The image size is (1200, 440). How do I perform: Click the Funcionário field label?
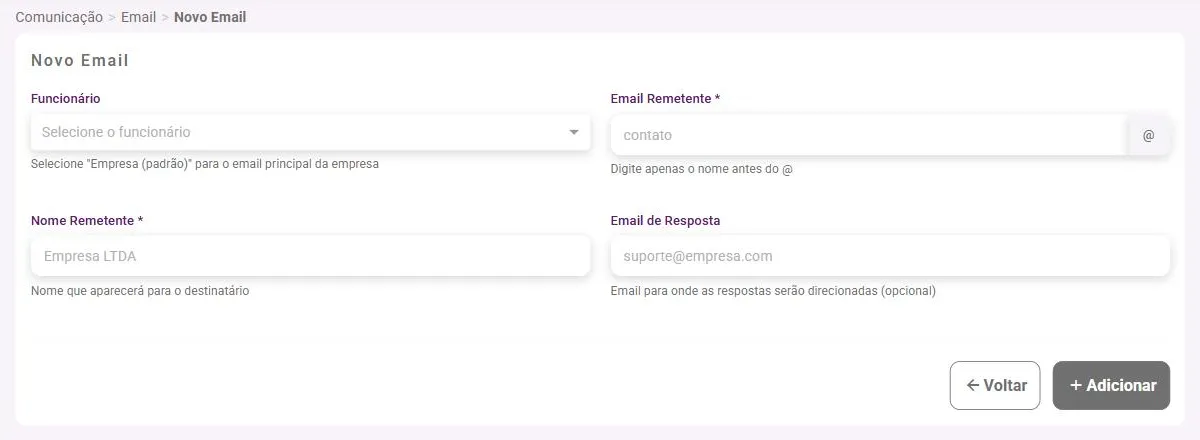(66, 98)
